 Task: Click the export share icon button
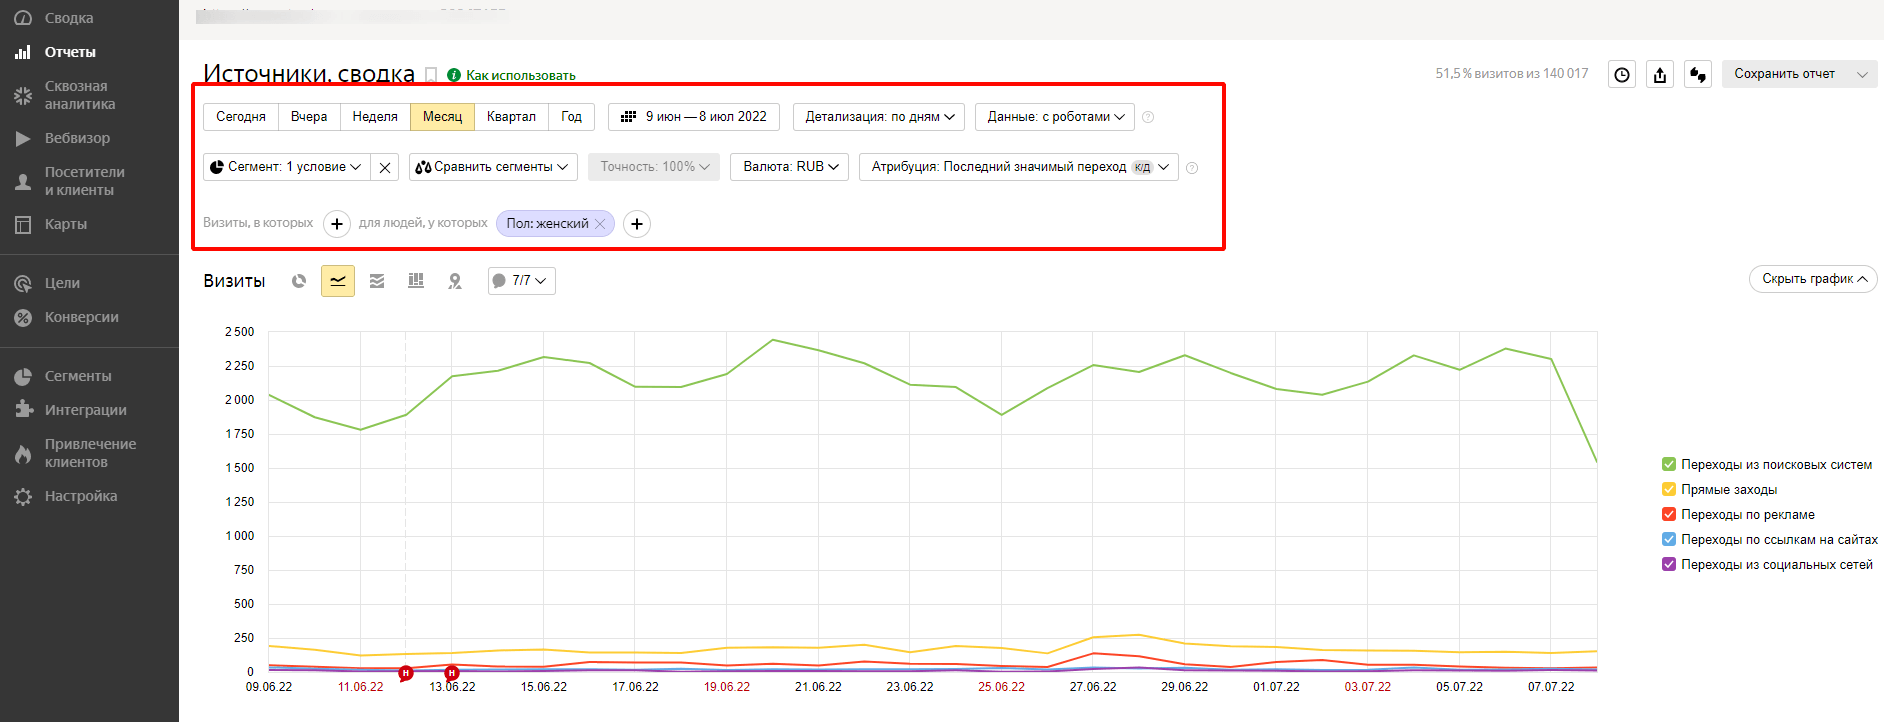[x=1660, y=74]
